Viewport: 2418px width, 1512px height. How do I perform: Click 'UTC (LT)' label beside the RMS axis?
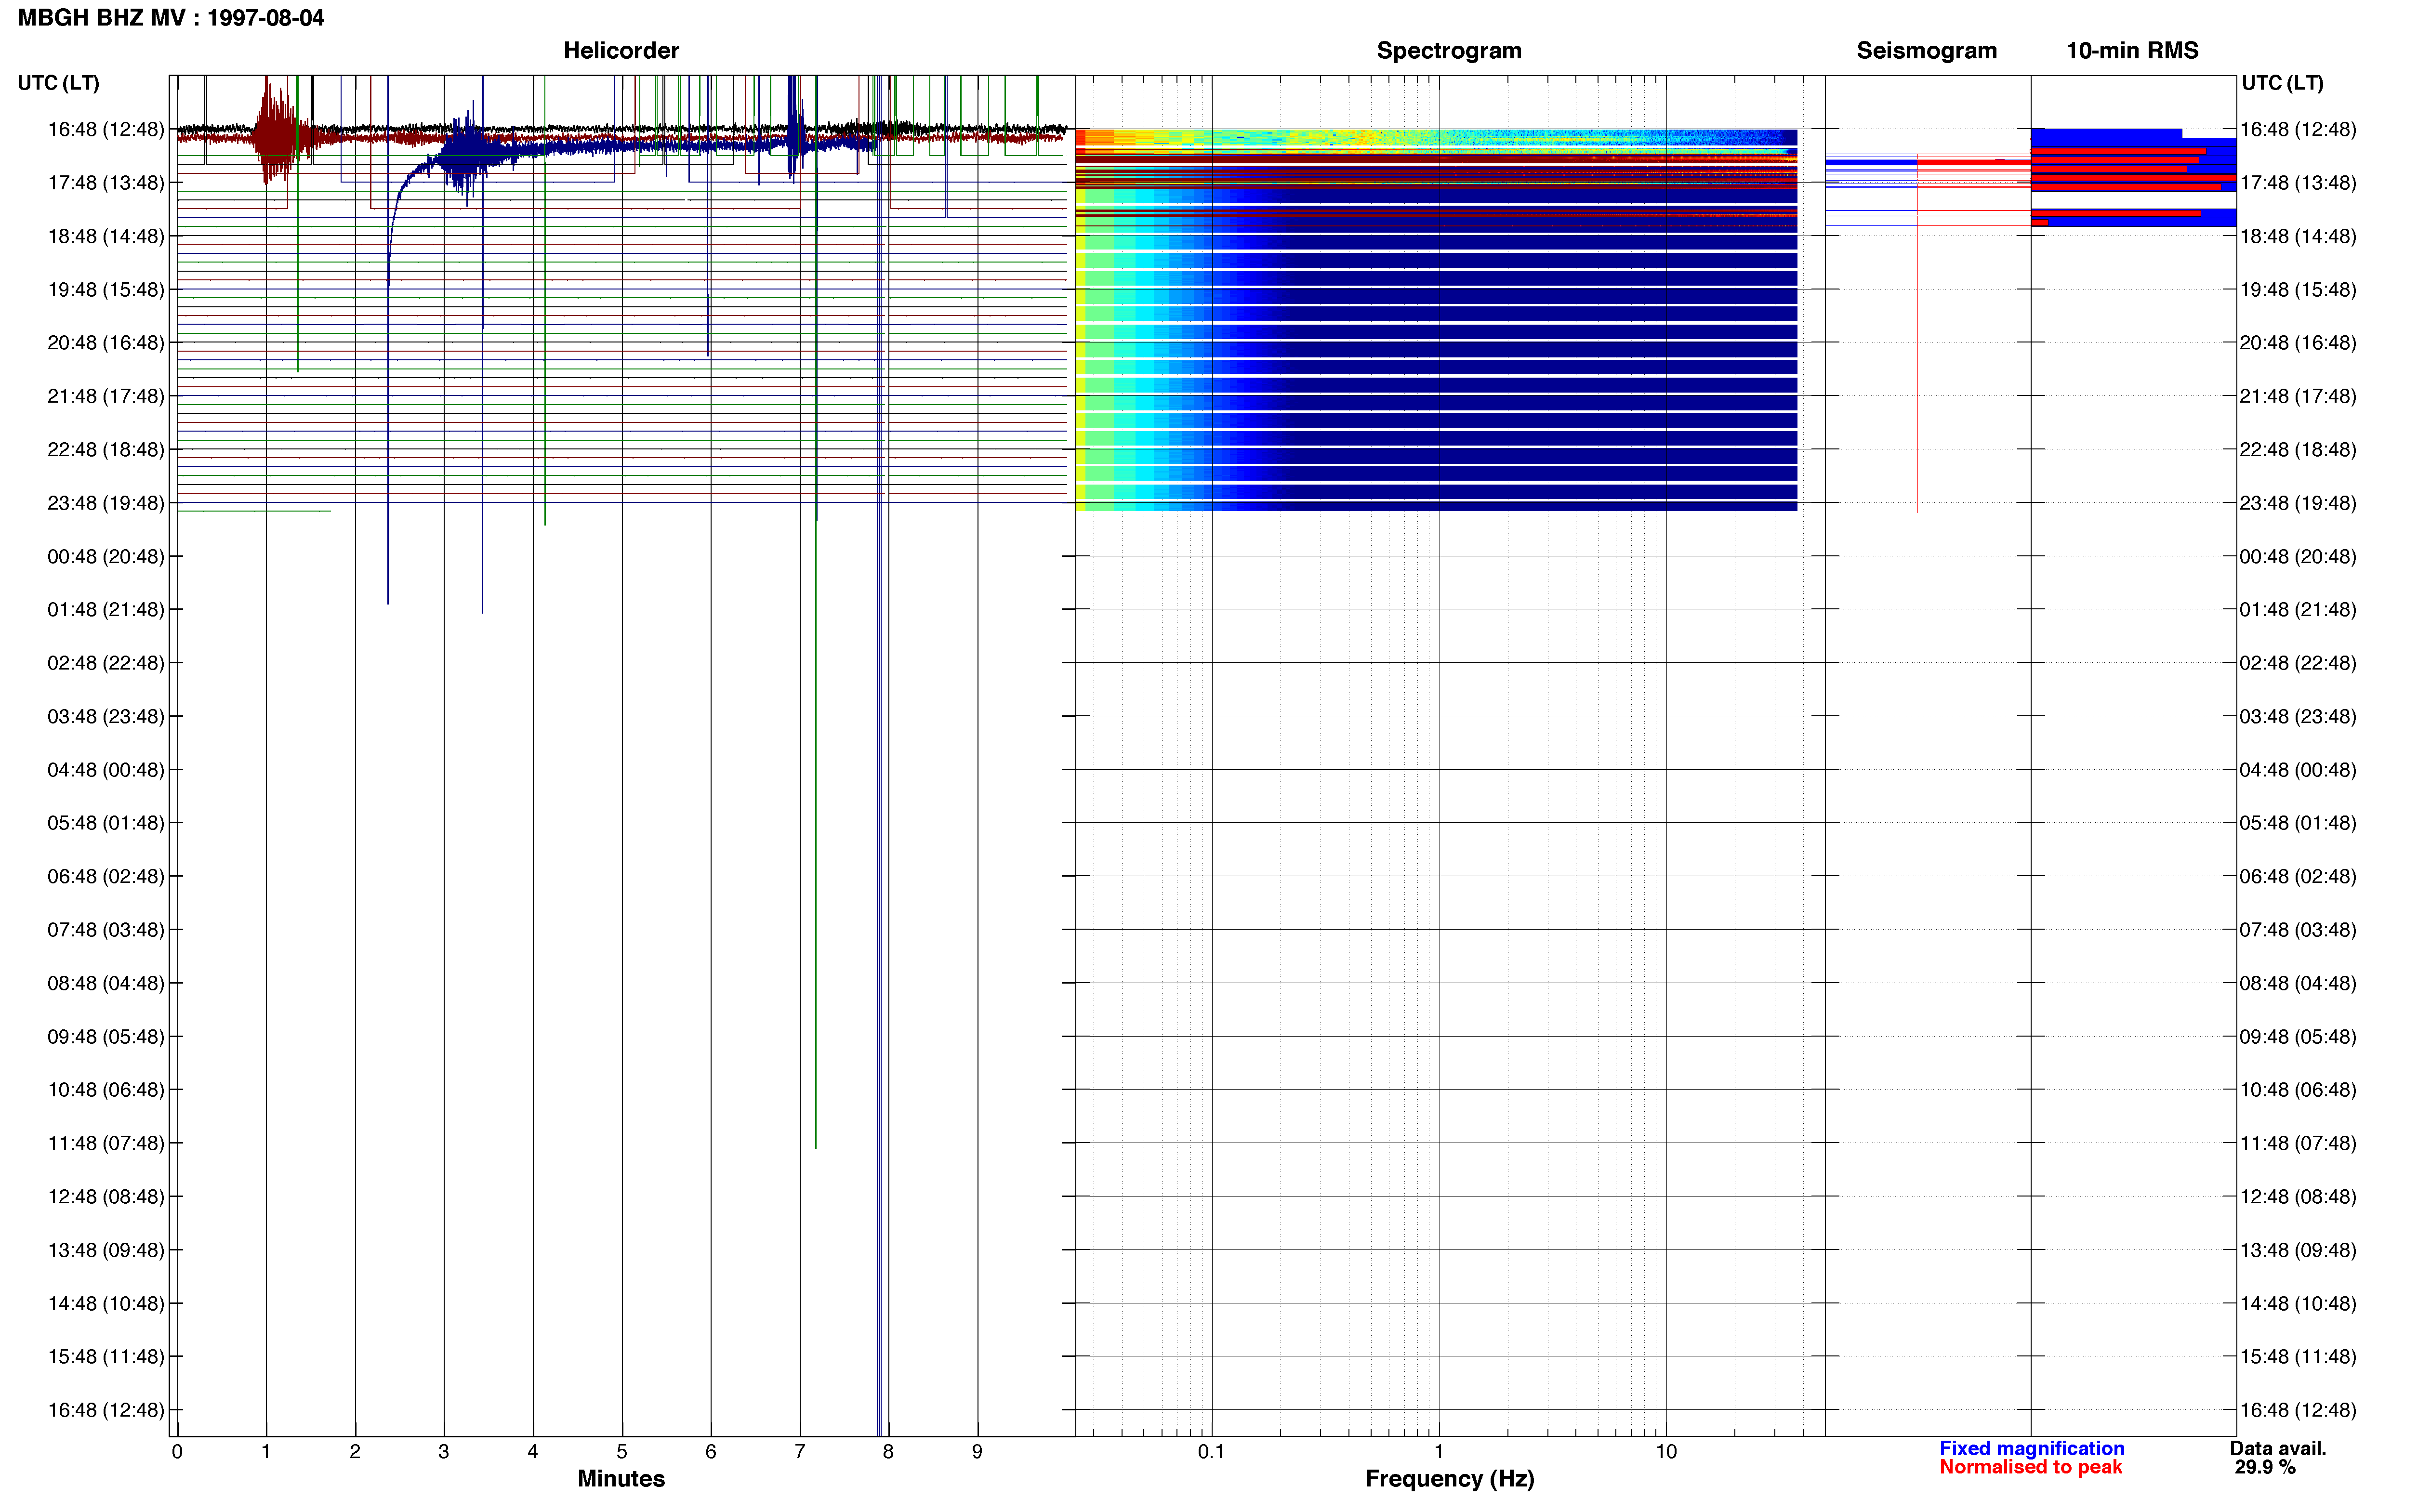click(2282, 83)
